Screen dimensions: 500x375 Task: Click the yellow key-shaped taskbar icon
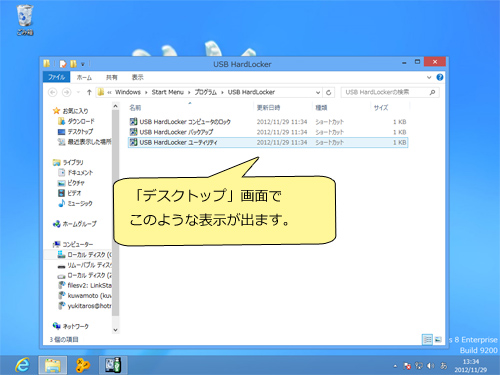pyautogui.click(x=82, y=365)
